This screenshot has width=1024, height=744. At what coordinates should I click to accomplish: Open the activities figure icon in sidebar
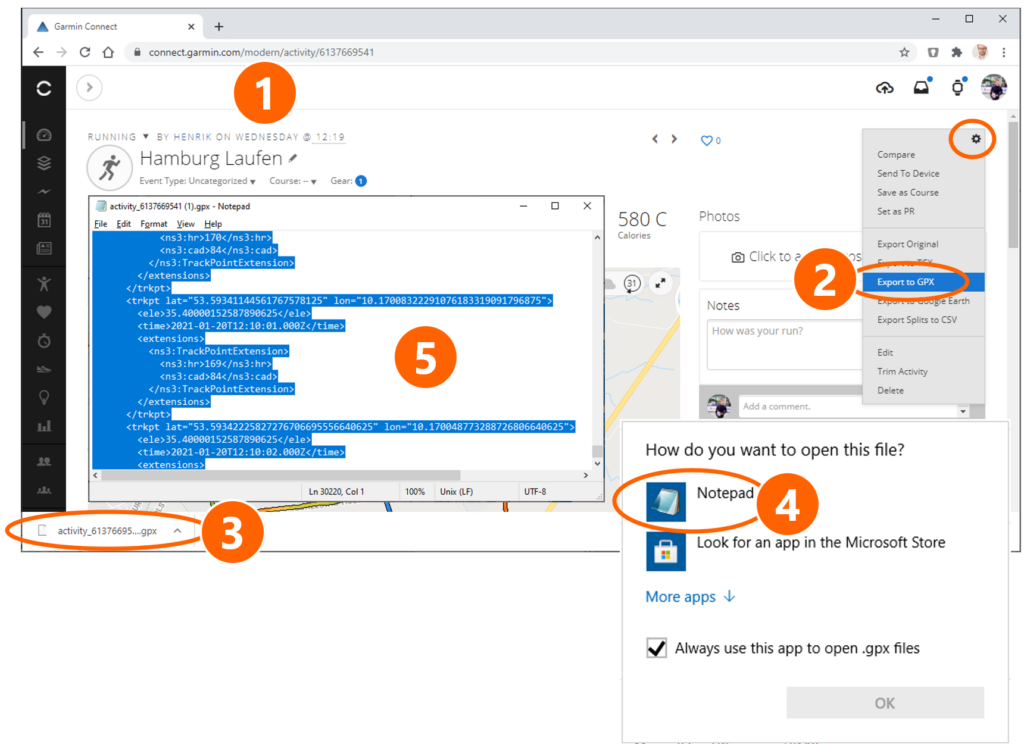44,283
